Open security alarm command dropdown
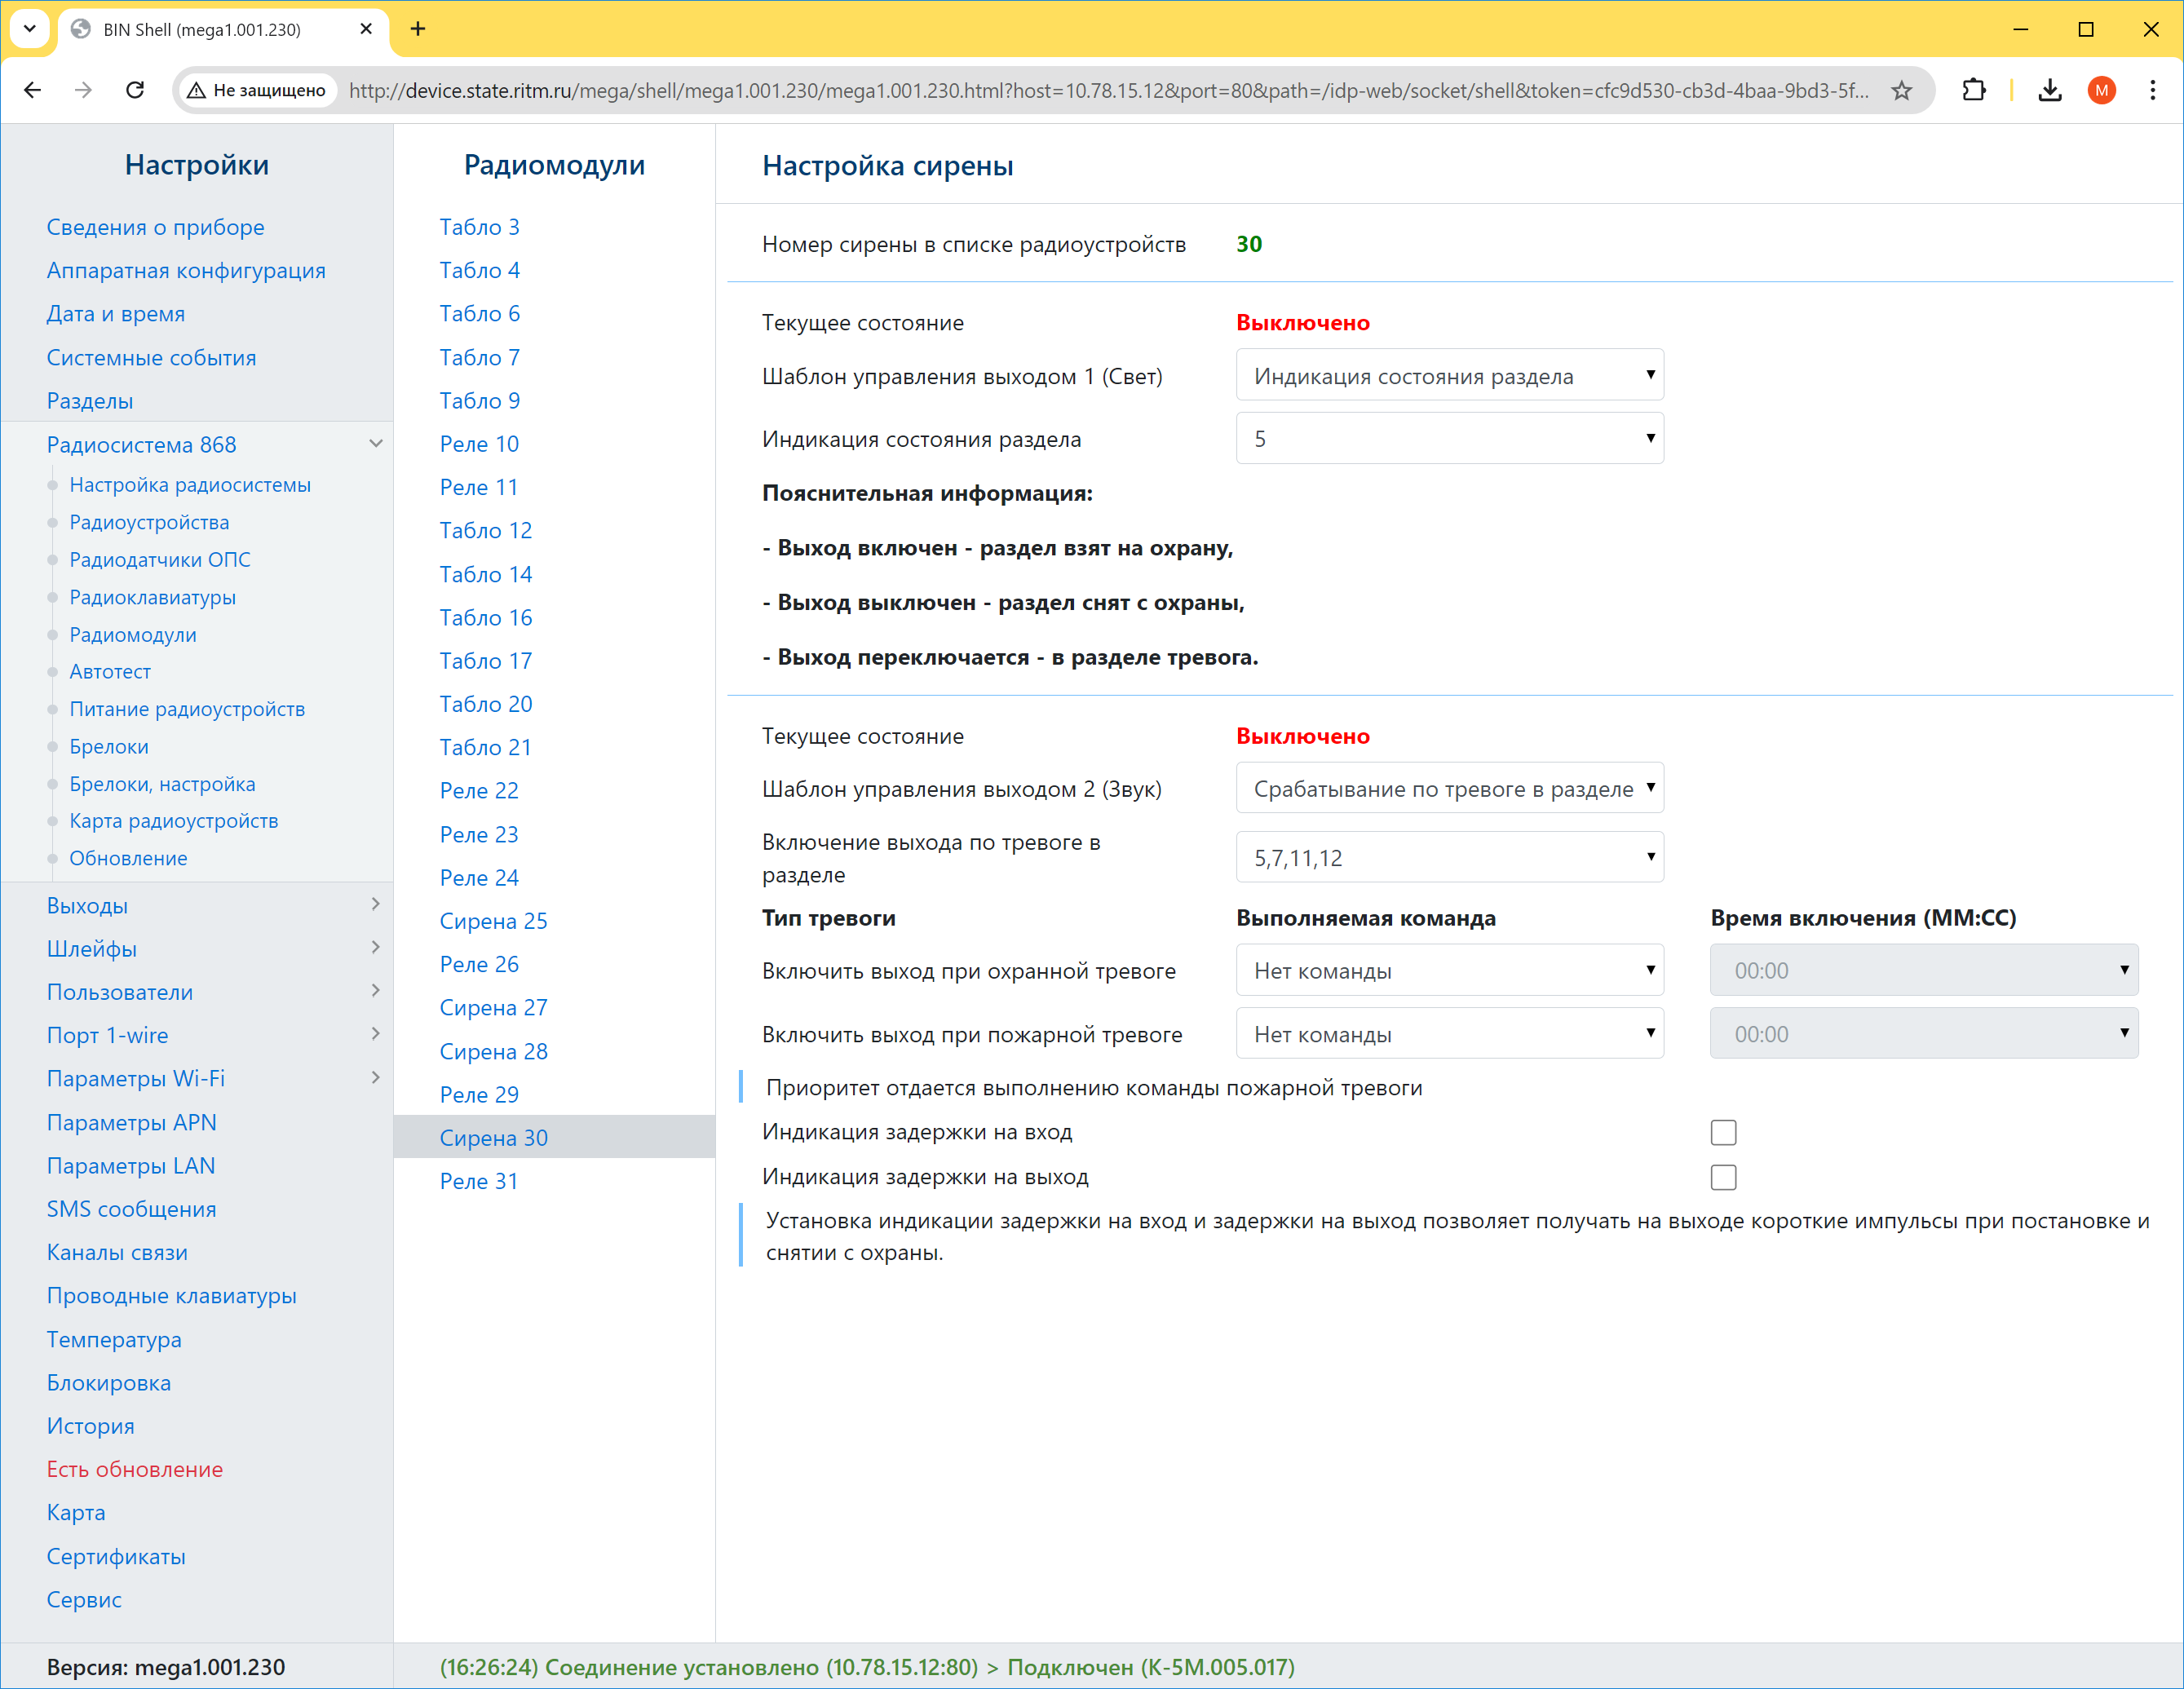 (x=1449, y=970)
